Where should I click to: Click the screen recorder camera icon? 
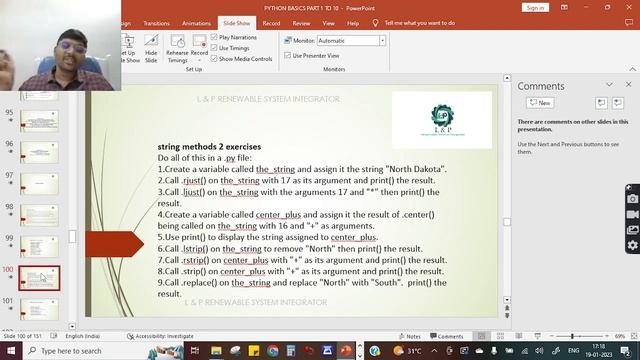point(633,199)
